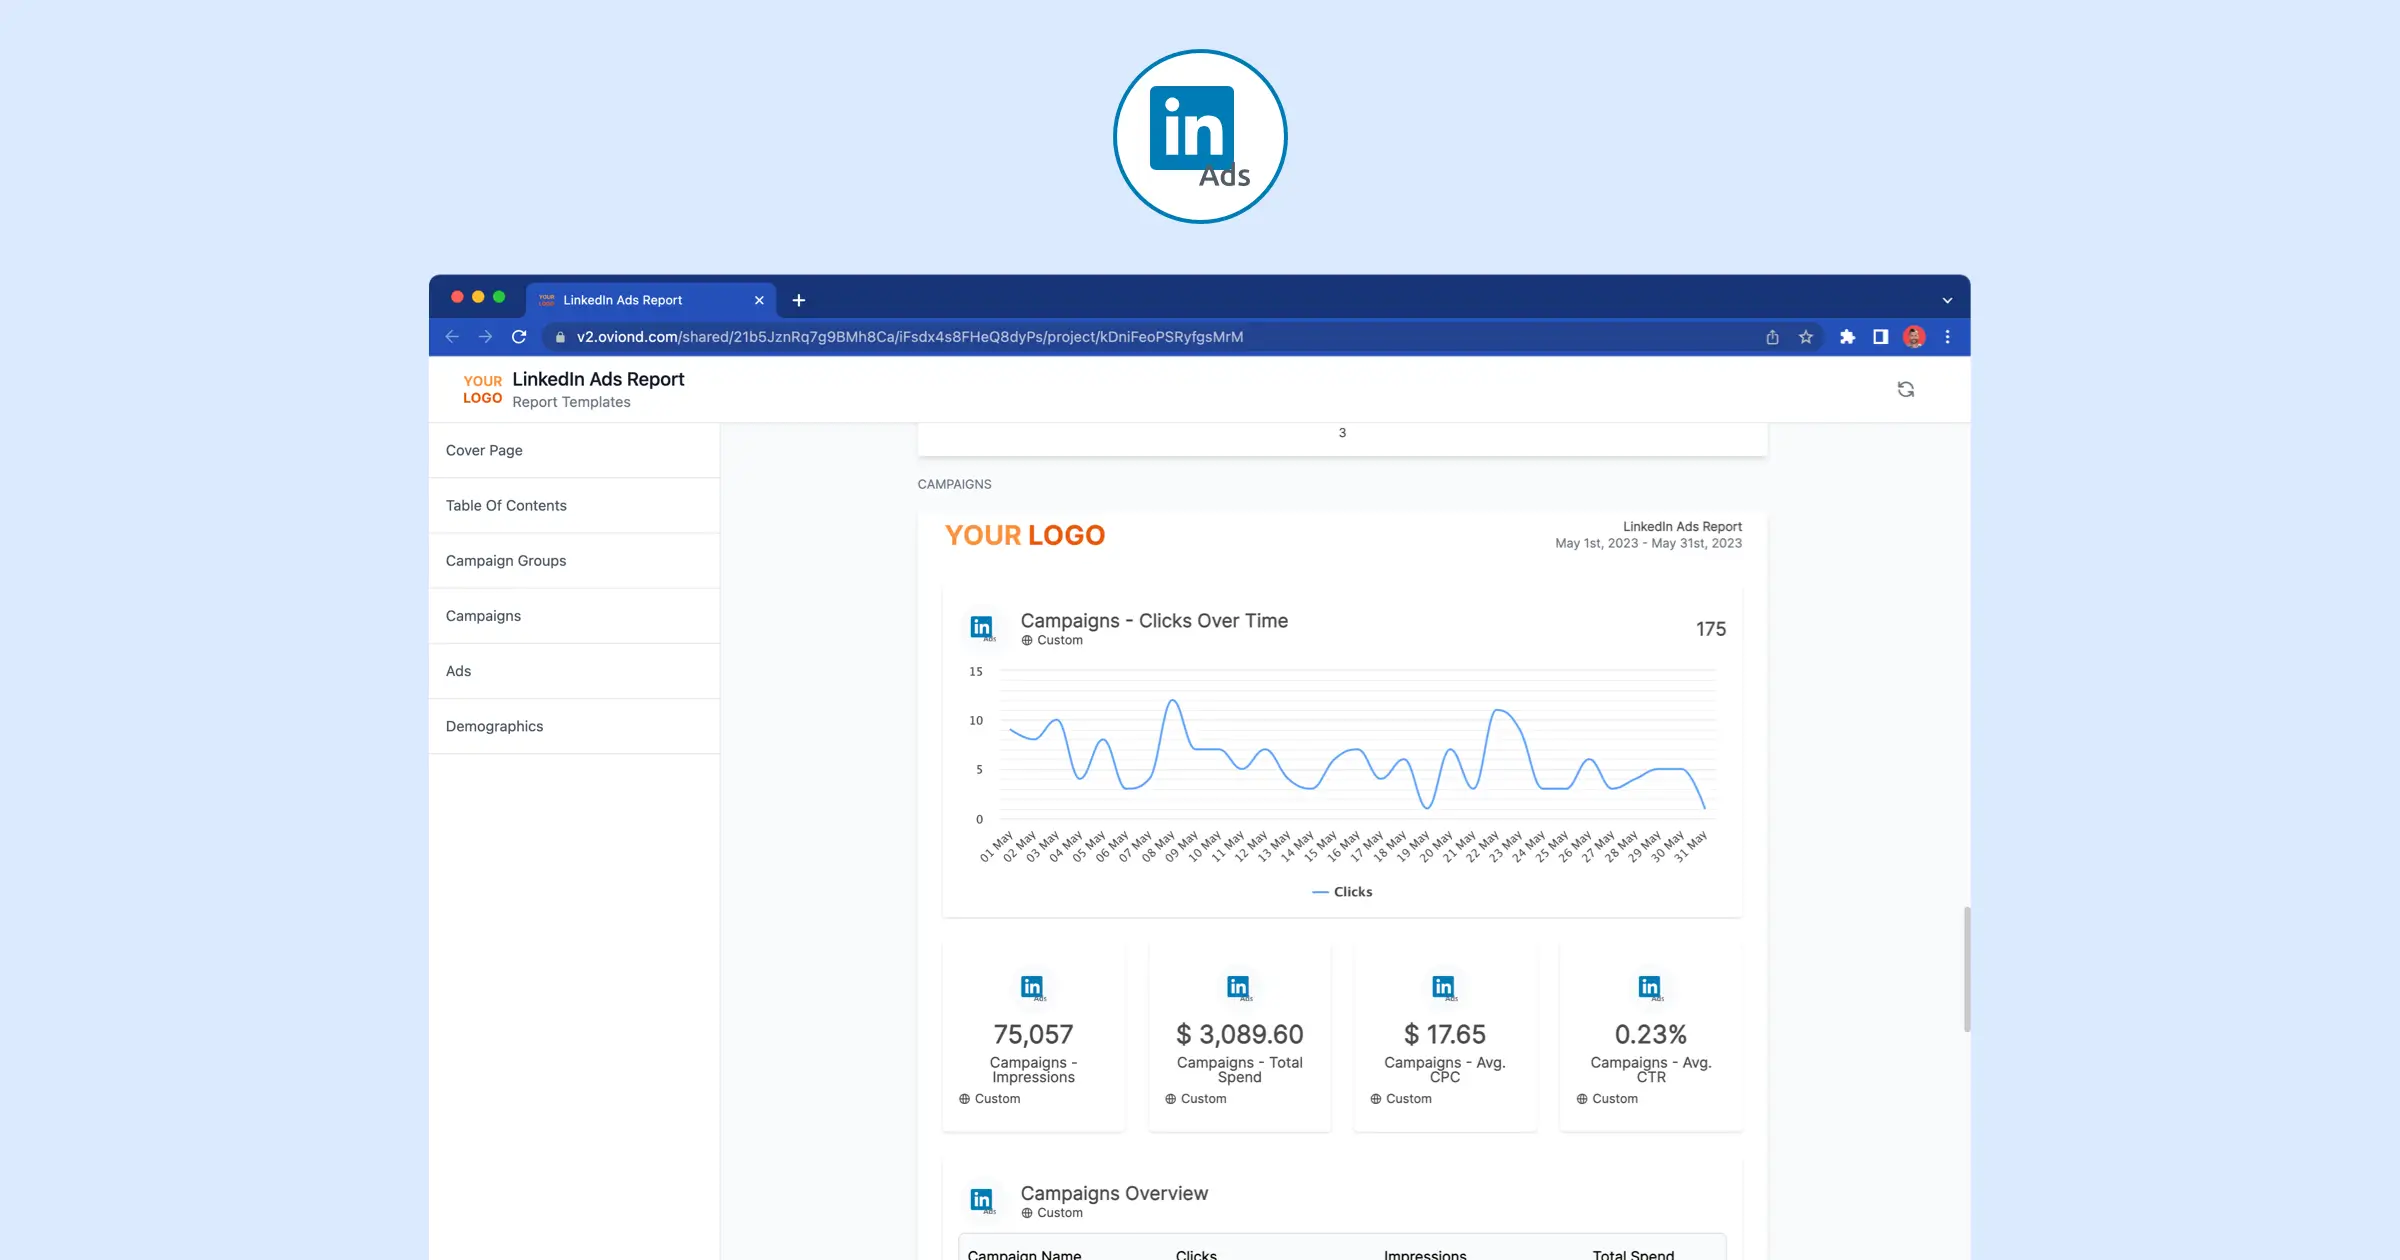
Task: Click the Campaigns Overview title
Action: click(x=1114, y=1193)
